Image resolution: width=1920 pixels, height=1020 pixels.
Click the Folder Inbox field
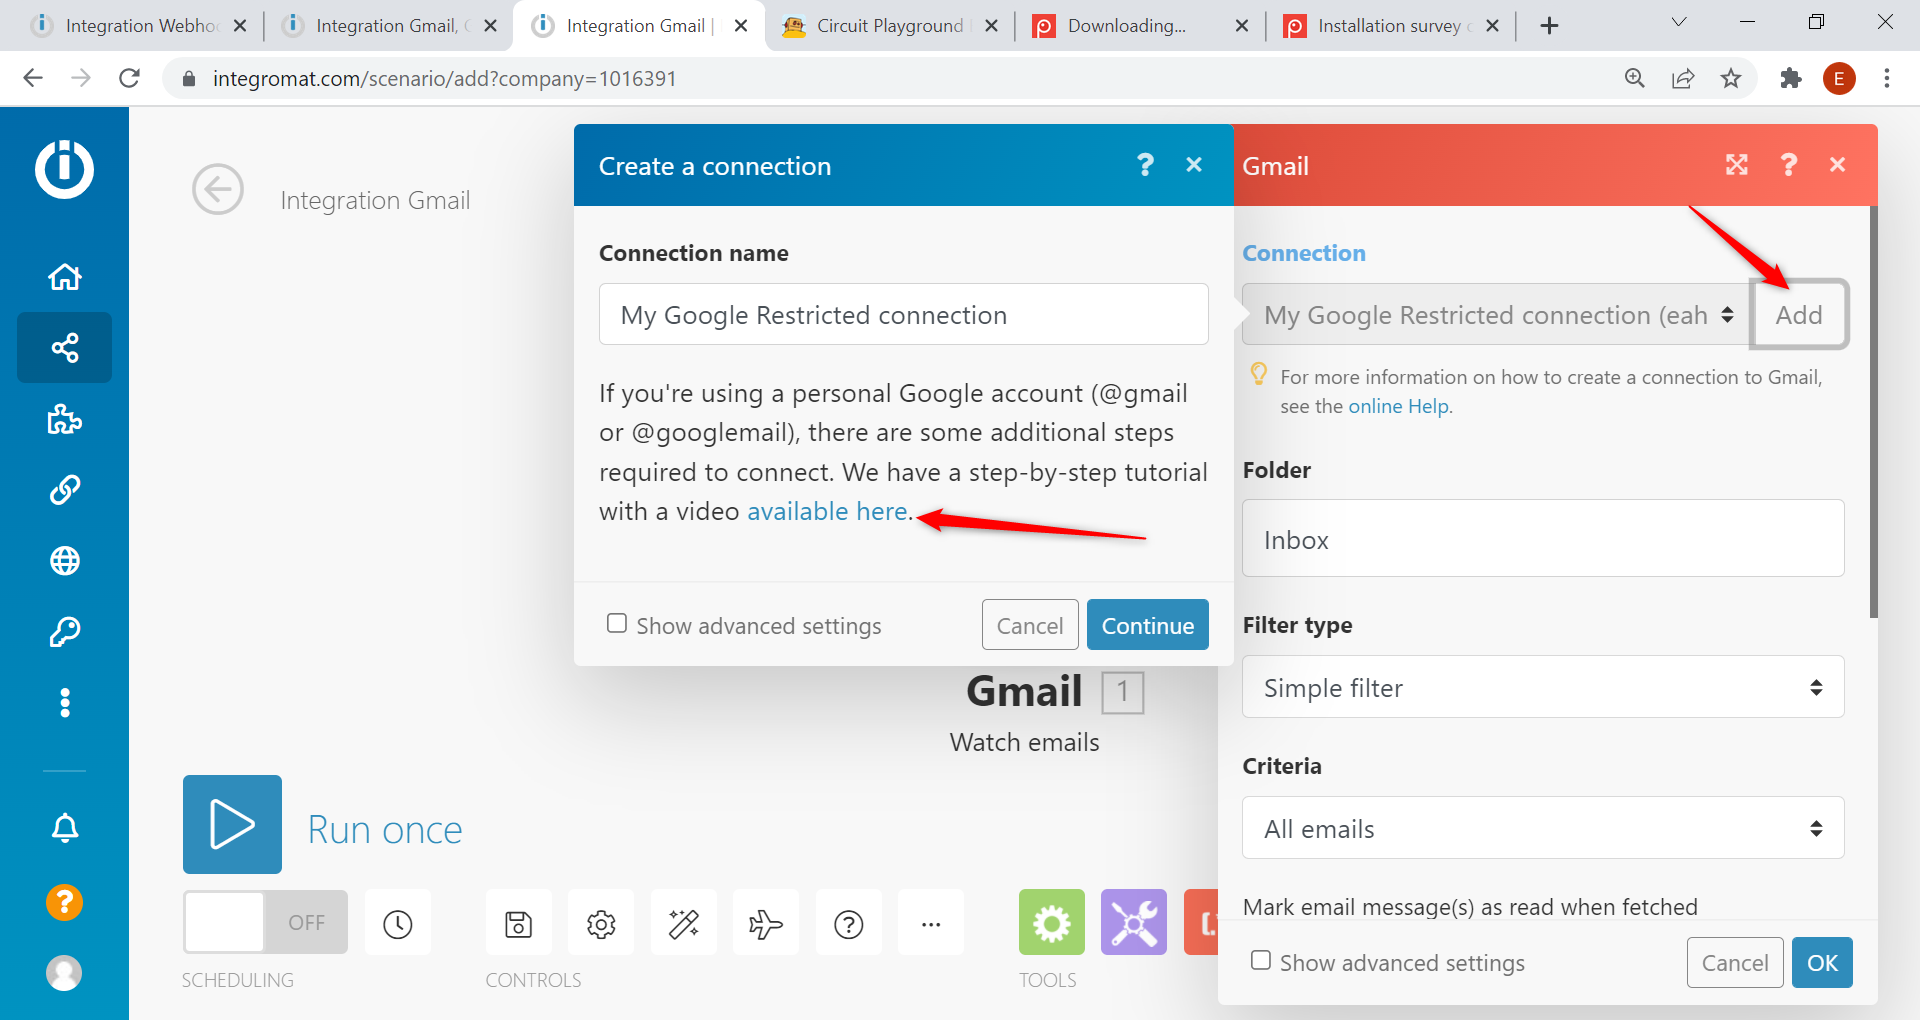[x=1543, y=539]
